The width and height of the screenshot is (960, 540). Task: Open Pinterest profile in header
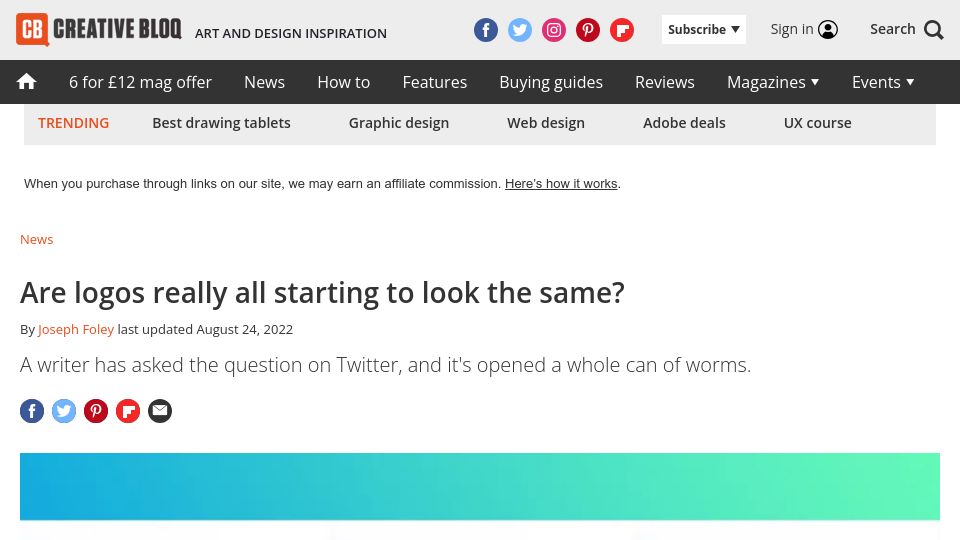(x=588, y=30)
